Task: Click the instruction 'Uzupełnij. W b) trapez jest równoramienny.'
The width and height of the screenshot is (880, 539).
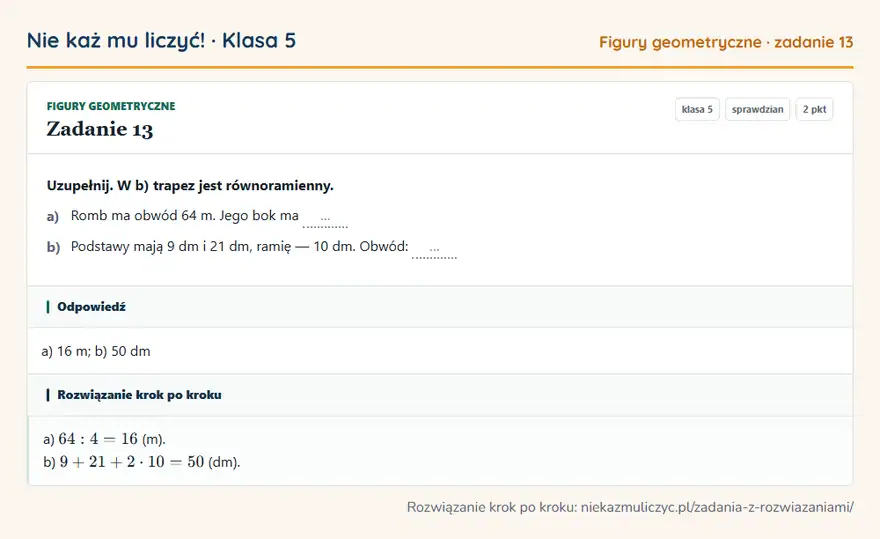Action: (190, 186)
